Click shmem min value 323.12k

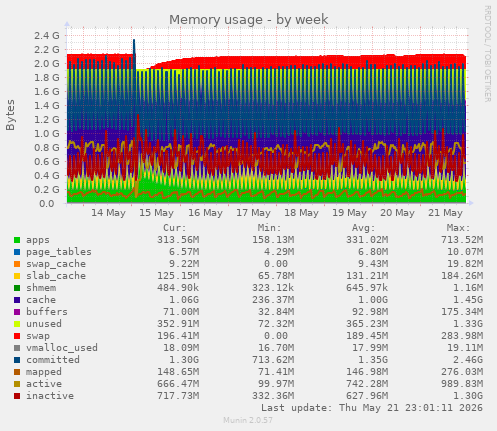click(x=273, y=288)
